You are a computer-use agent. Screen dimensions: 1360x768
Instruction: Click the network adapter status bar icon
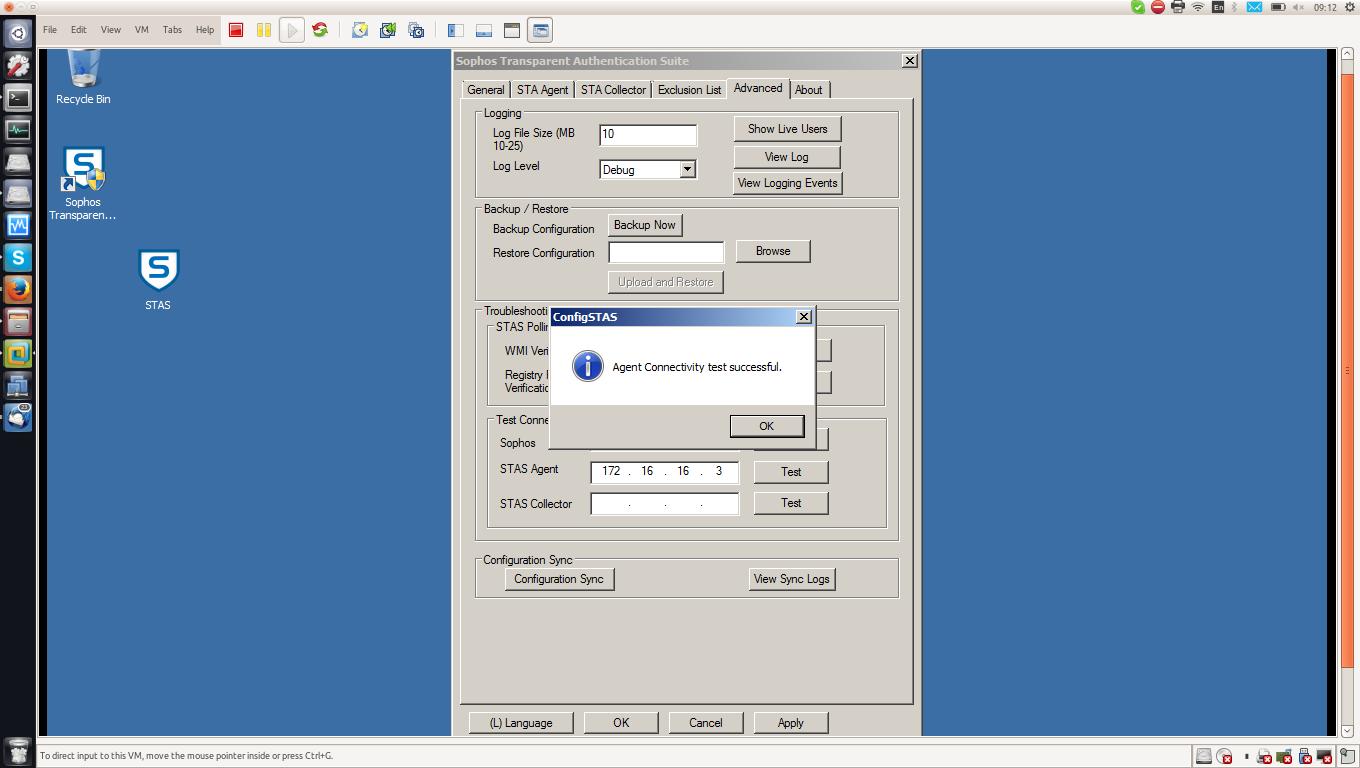click(x=1284, y=757)
